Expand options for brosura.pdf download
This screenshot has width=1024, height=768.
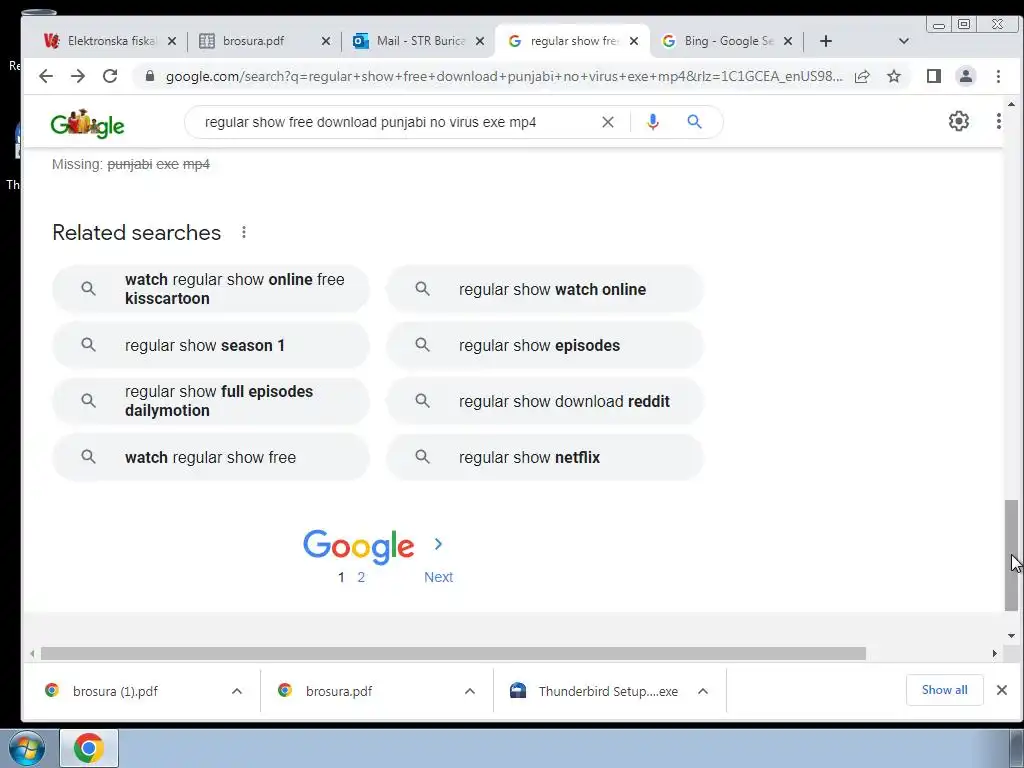[470, 691]
